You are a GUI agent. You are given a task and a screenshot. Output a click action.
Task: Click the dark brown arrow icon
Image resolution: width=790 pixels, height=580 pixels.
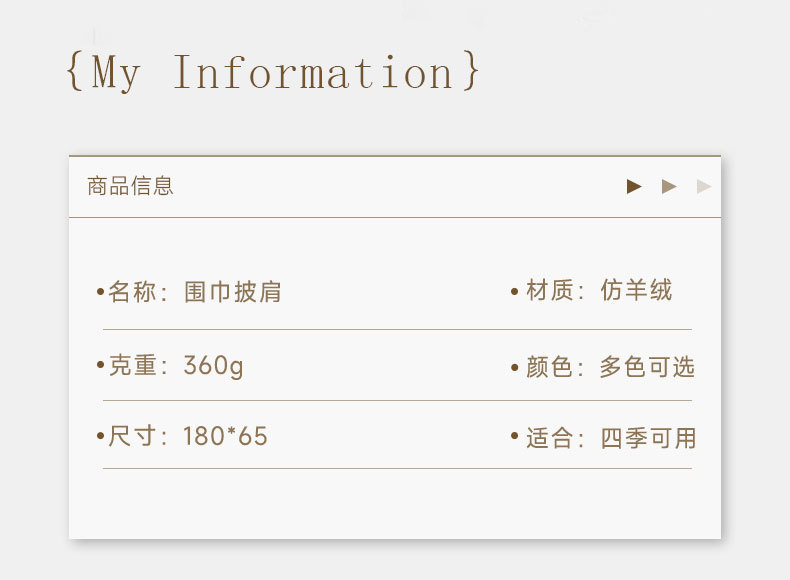634,186
